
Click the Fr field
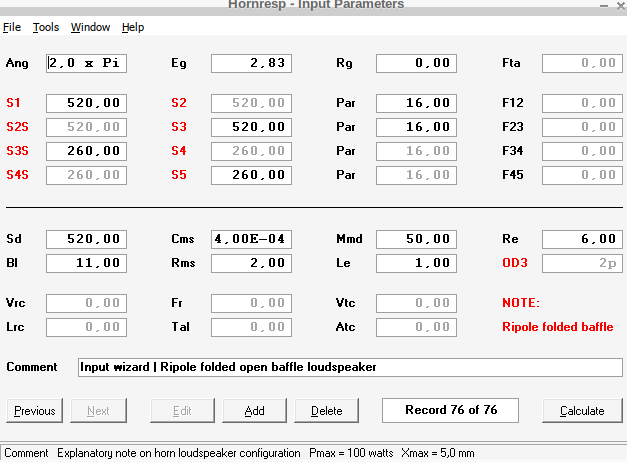252,303
